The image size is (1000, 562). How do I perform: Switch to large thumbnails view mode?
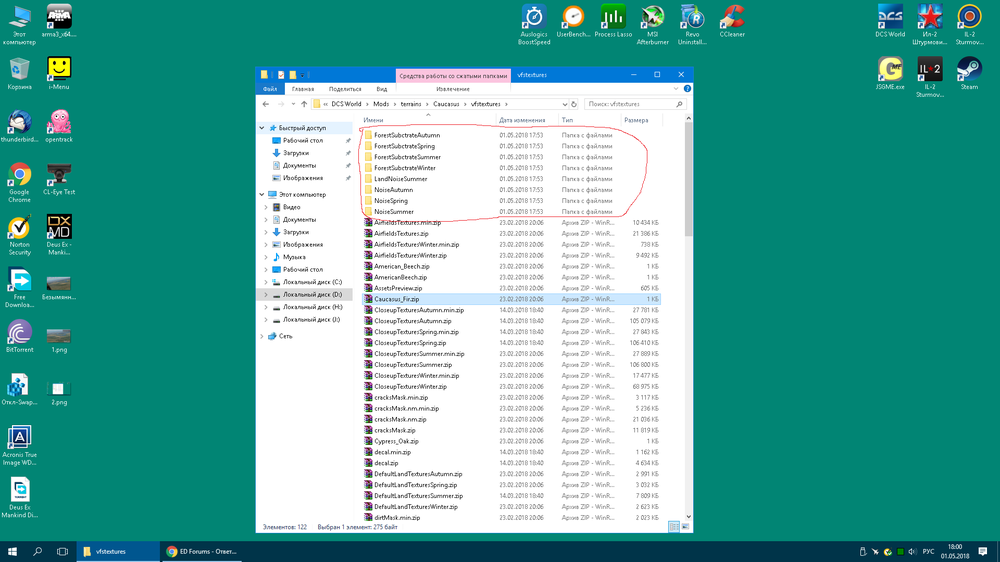coord(685,526)
